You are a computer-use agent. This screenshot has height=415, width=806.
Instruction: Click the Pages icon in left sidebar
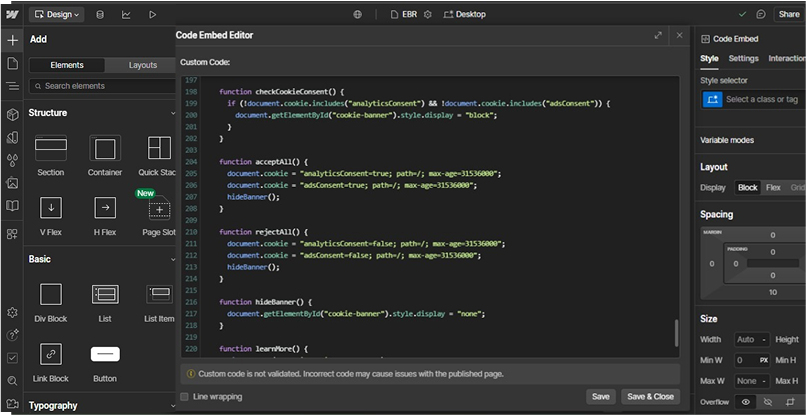point(12,63)
